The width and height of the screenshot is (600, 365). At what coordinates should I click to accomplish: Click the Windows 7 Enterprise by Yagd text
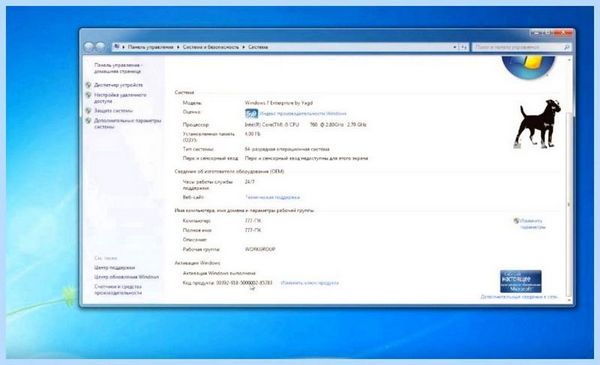click(279, 103)
